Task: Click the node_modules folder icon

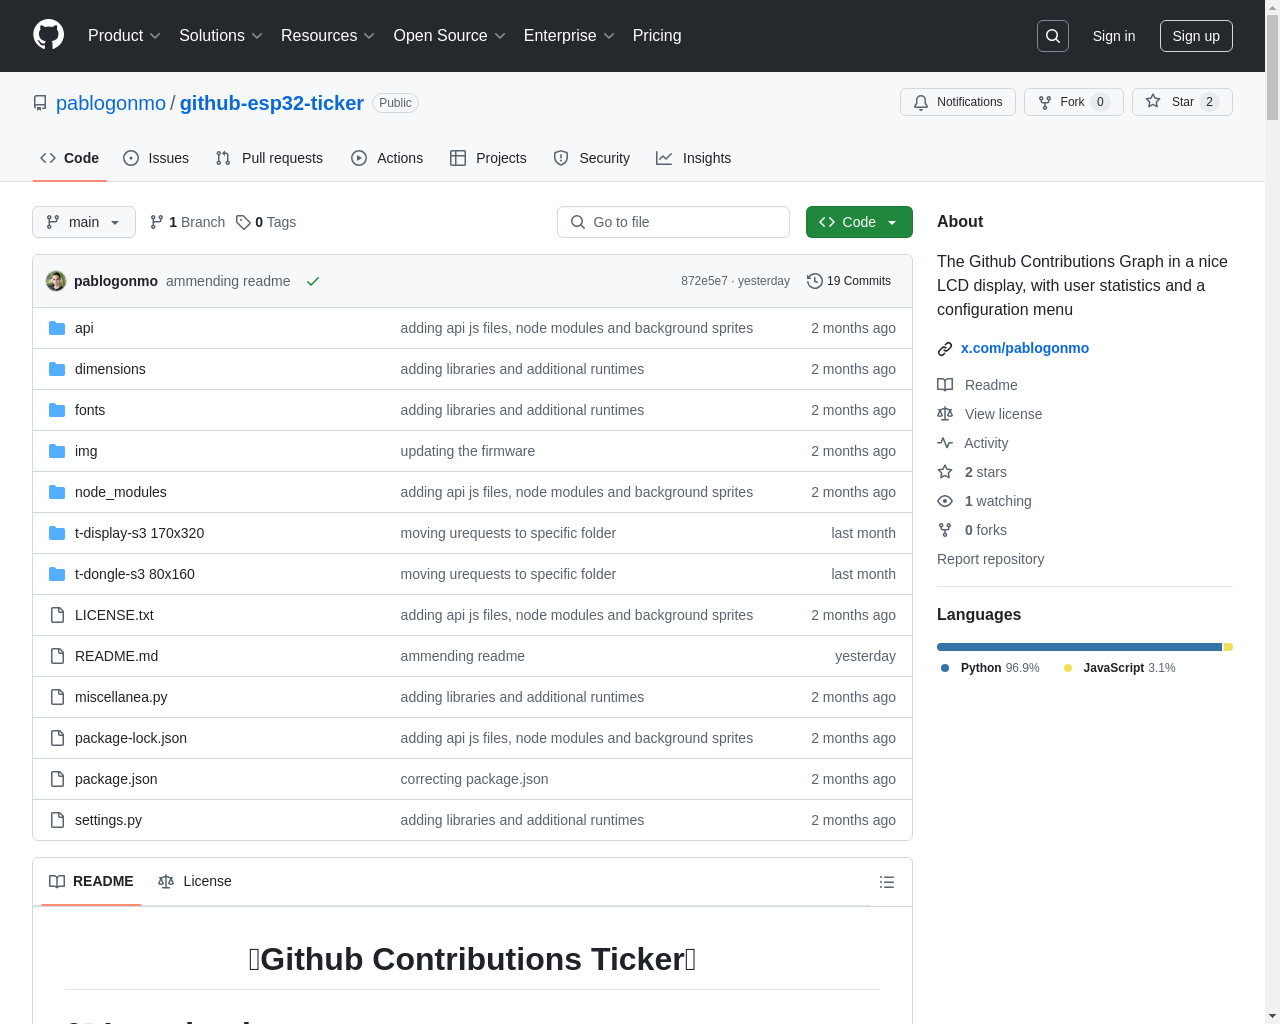Action: (57, 492)
